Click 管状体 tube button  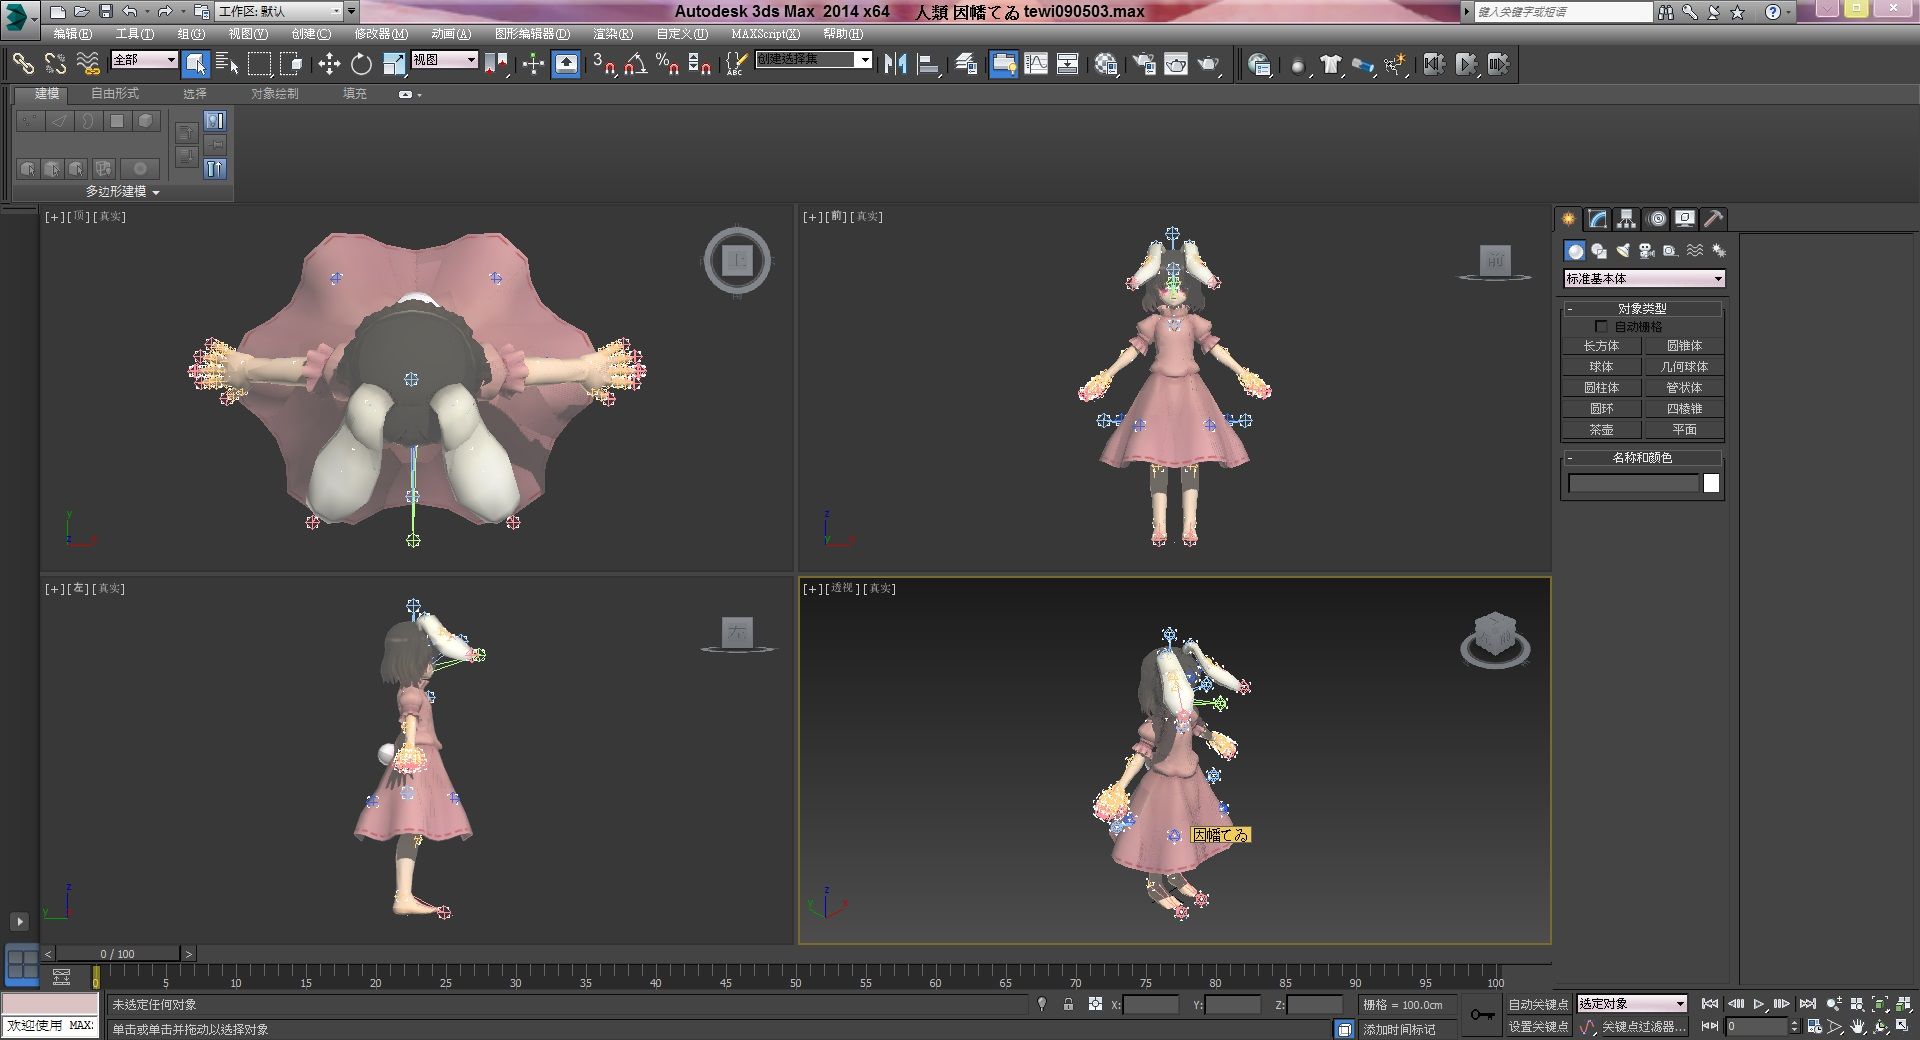click(x=1684, y=388)
